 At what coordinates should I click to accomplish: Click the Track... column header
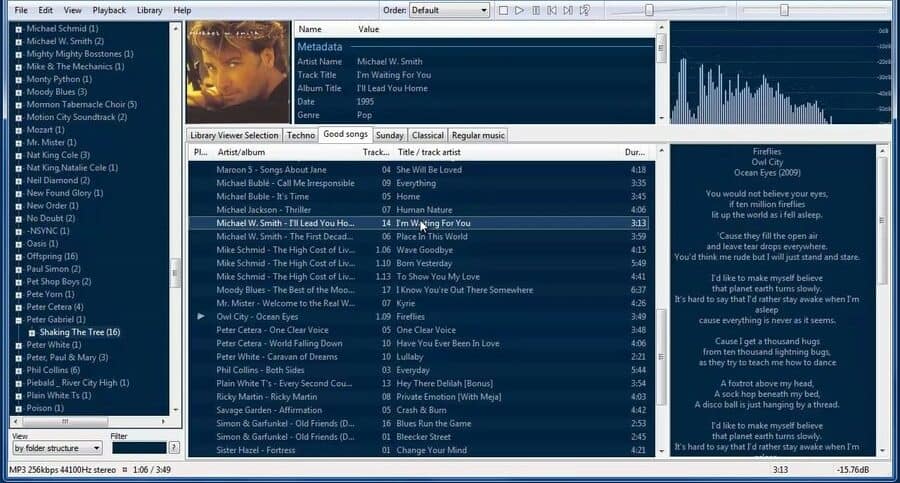[x=377, y=152]
